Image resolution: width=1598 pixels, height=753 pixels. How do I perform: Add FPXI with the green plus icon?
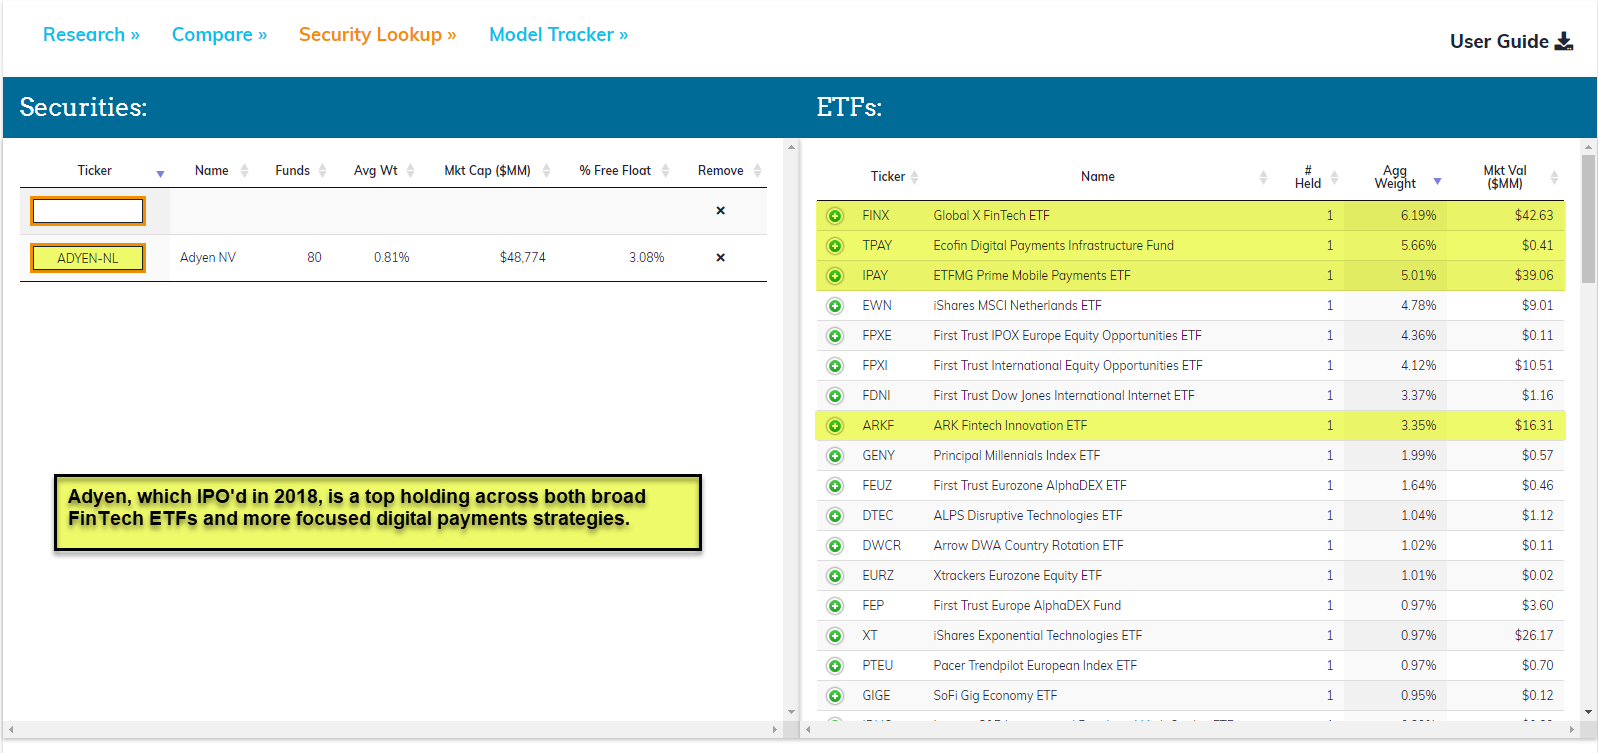tap(835, 366)
